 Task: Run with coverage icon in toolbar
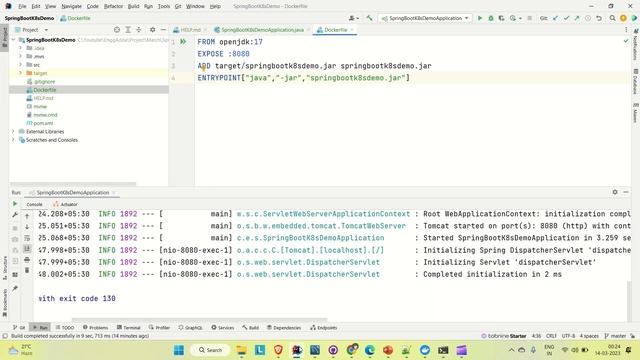pyautogui.click(x=501, y=18)
